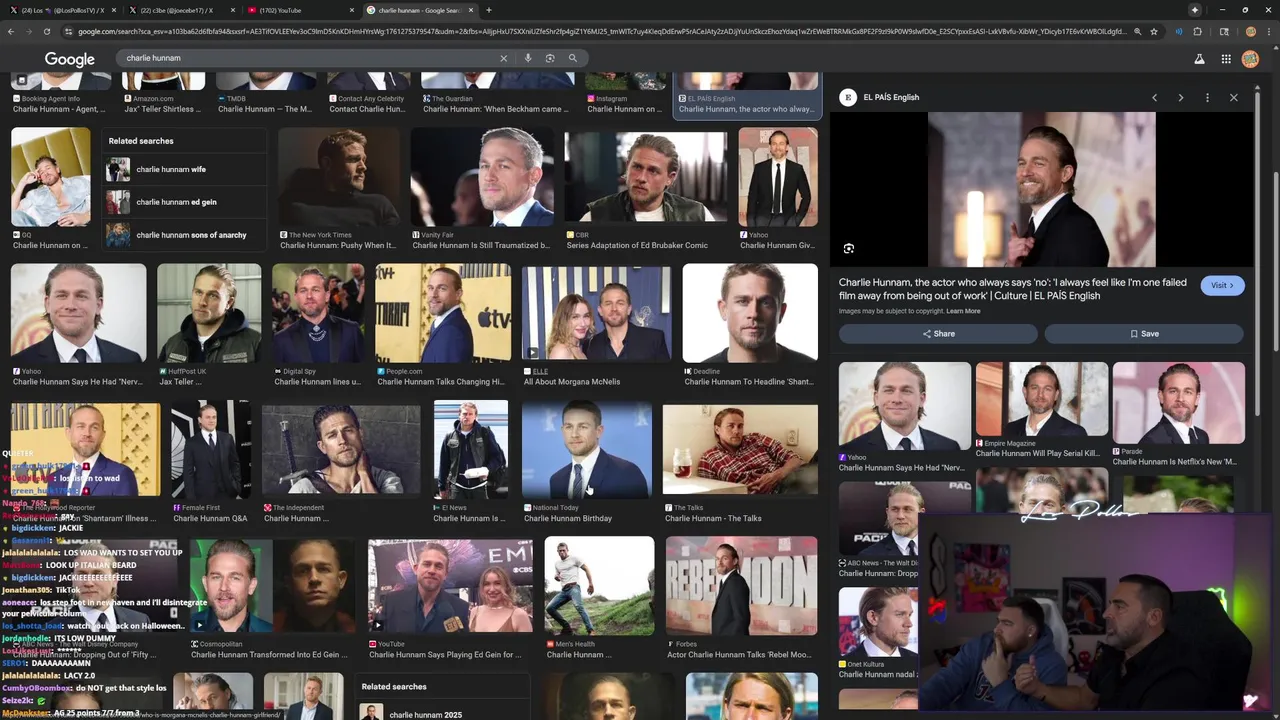Viewport: 1280px width, 720px height.
Task: Open ELLE All About Morgana McNelis thumbnail
Action: (596, 313)
